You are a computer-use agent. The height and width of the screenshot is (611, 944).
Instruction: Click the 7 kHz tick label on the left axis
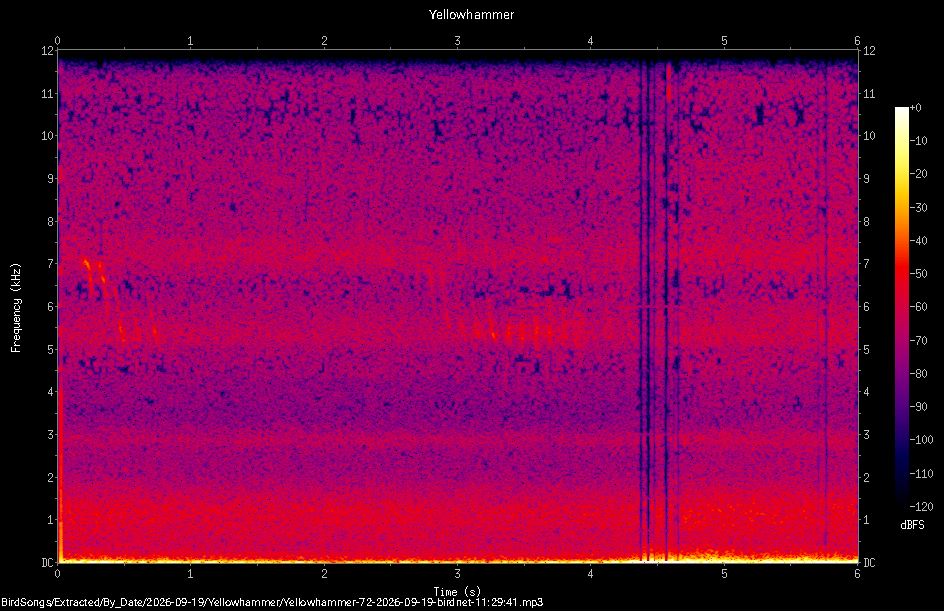pos(51,264)
